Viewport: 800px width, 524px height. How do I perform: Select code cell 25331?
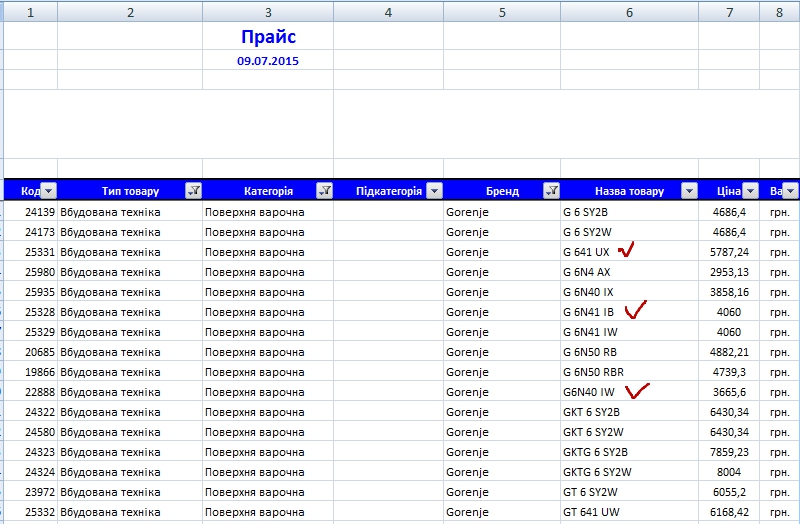coord(31,252)
